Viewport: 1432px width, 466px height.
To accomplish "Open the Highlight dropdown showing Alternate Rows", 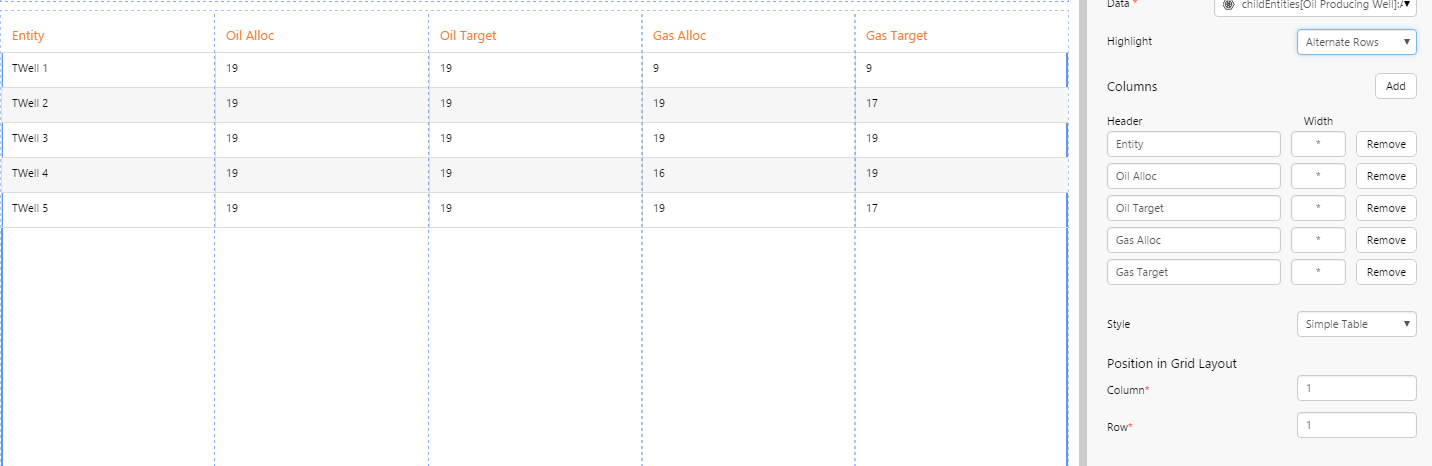I will click(1356, 42).
